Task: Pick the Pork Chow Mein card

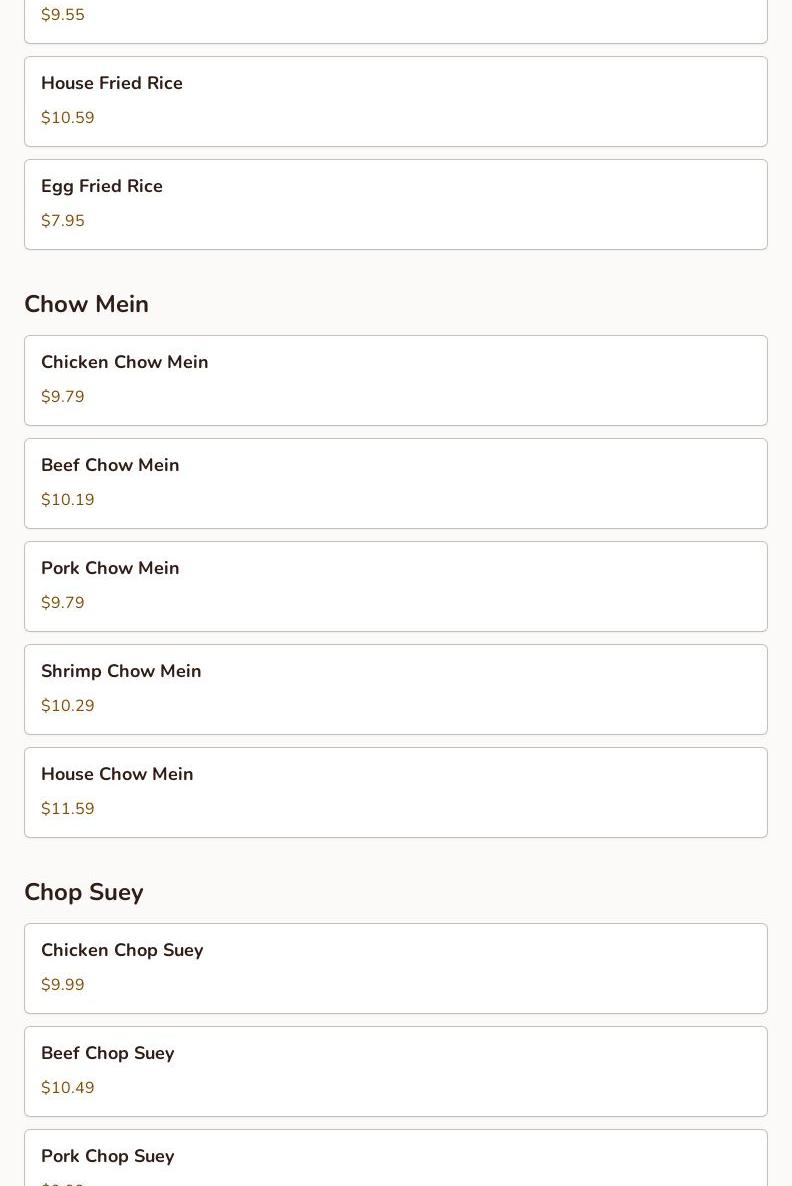Action: pyautogui.click(x=396, y=586)
